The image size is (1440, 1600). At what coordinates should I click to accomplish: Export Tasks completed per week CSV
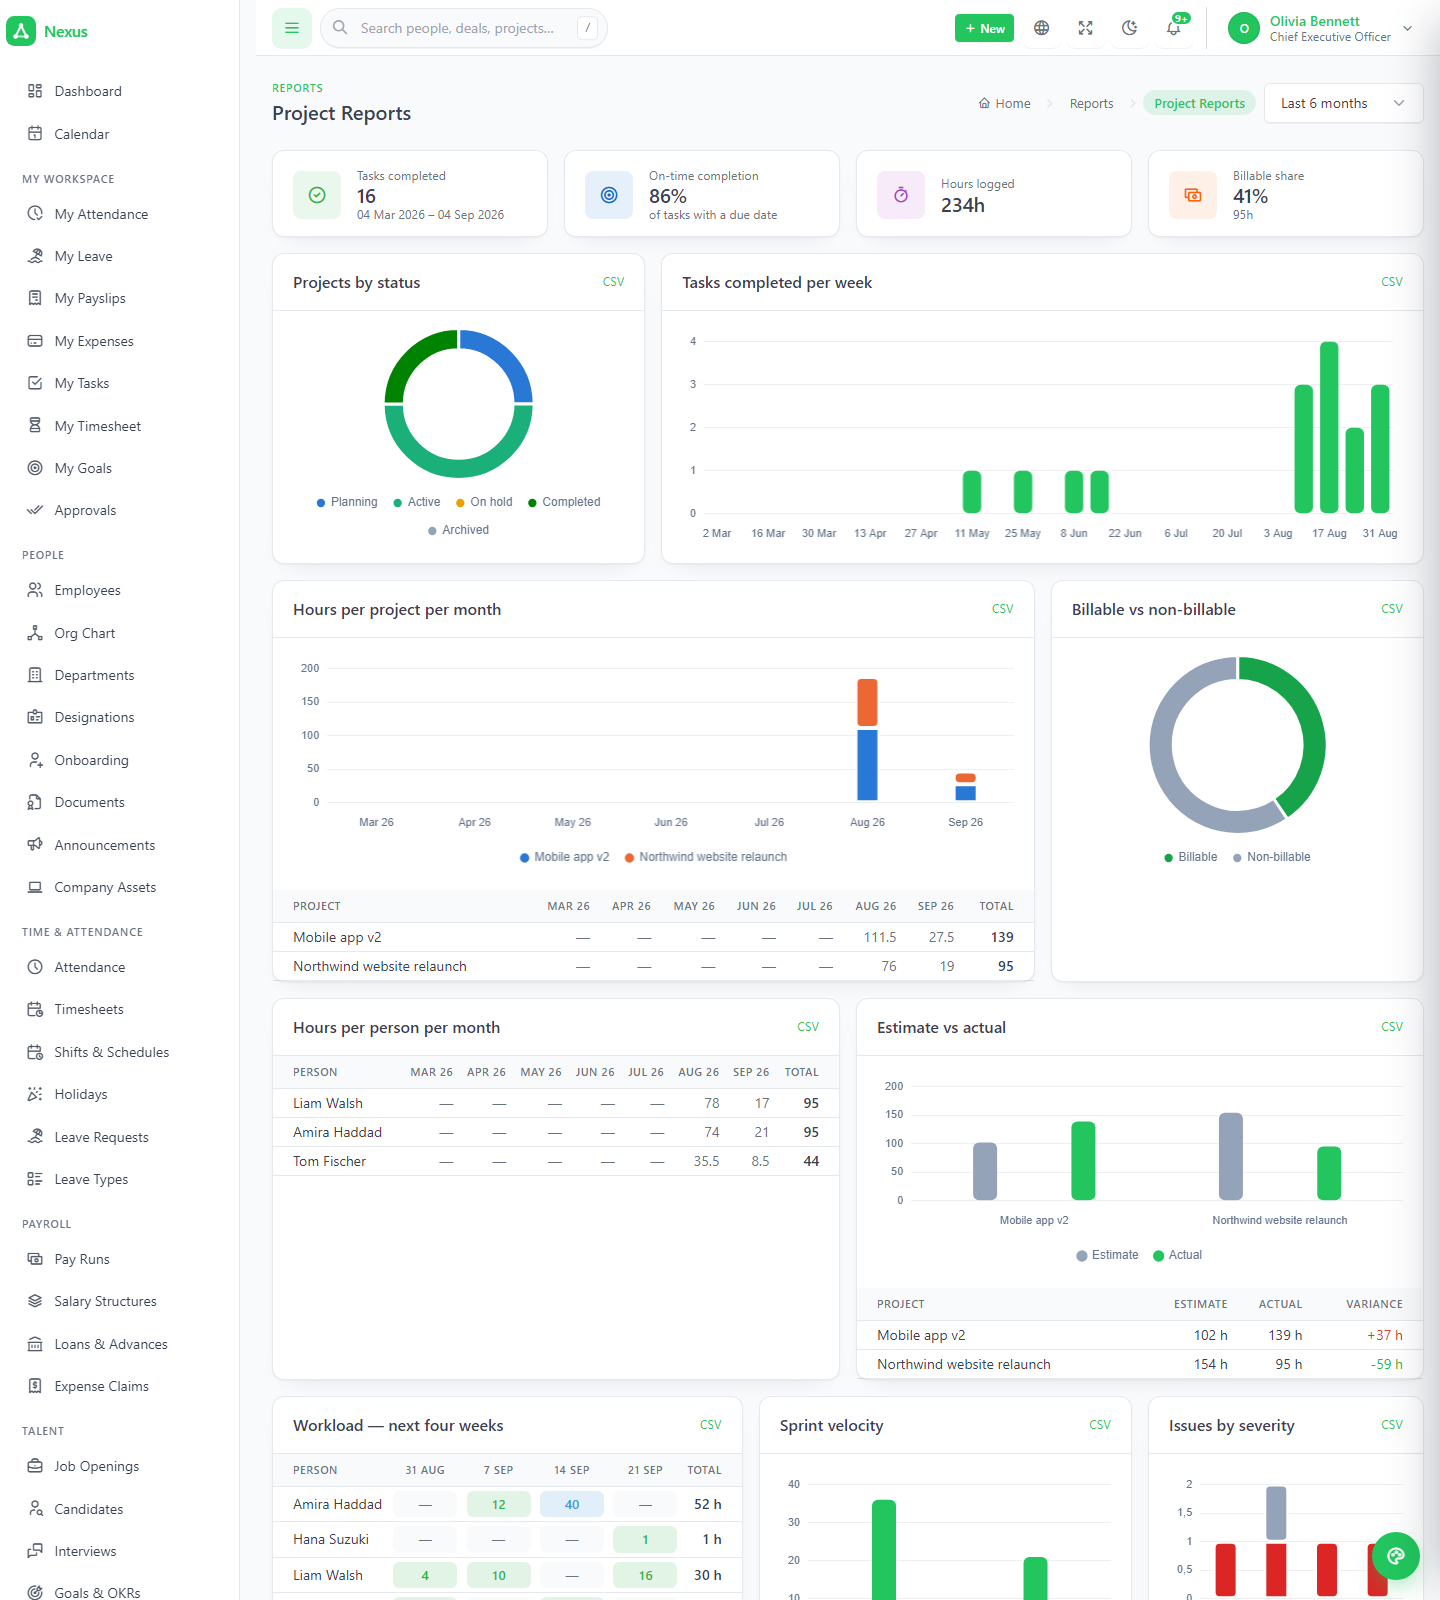(1392, 282)
